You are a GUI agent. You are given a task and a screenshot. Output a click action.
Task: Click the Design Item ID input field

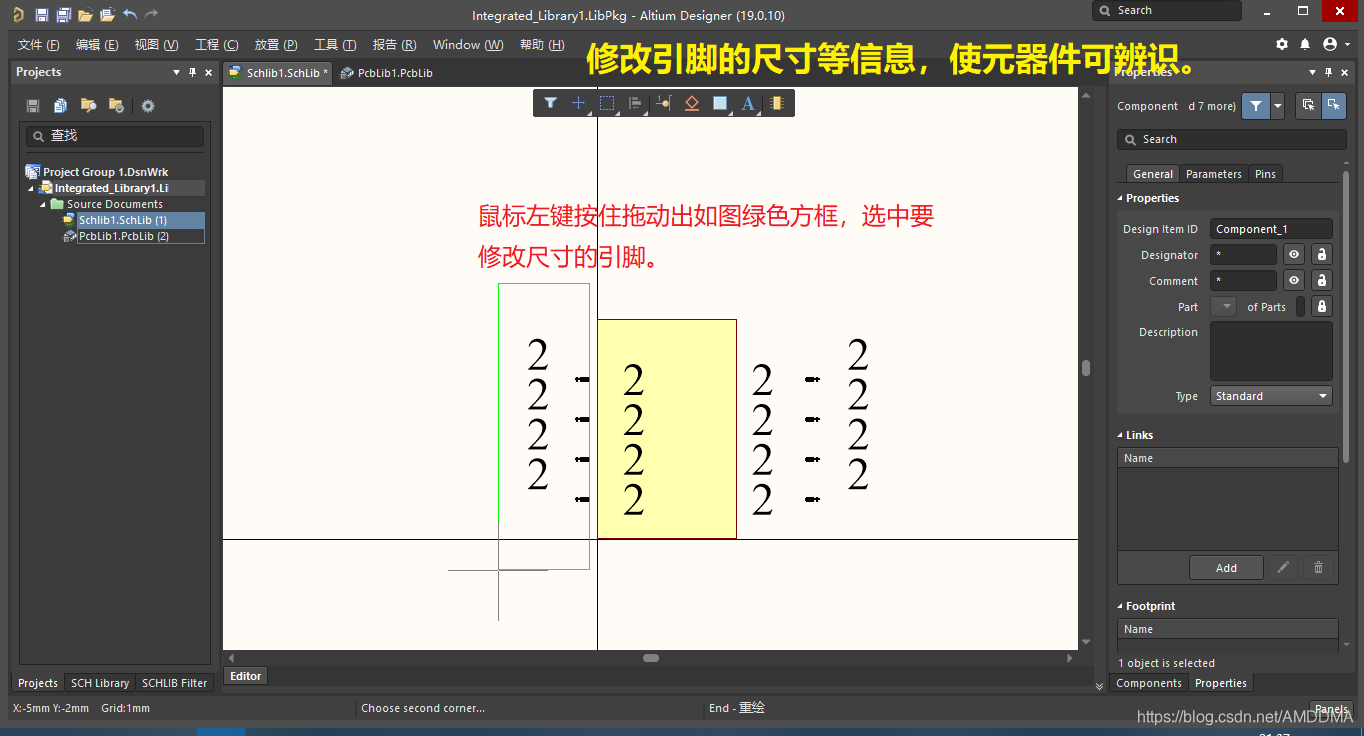click(x=1270, y=229)
